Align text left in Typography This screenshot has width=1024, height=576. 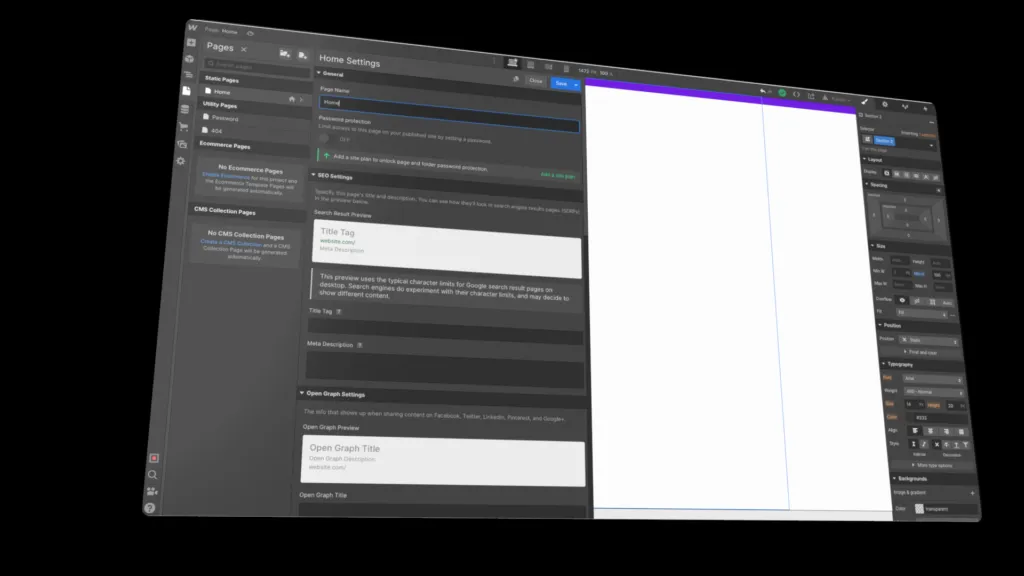click(915, 430)
